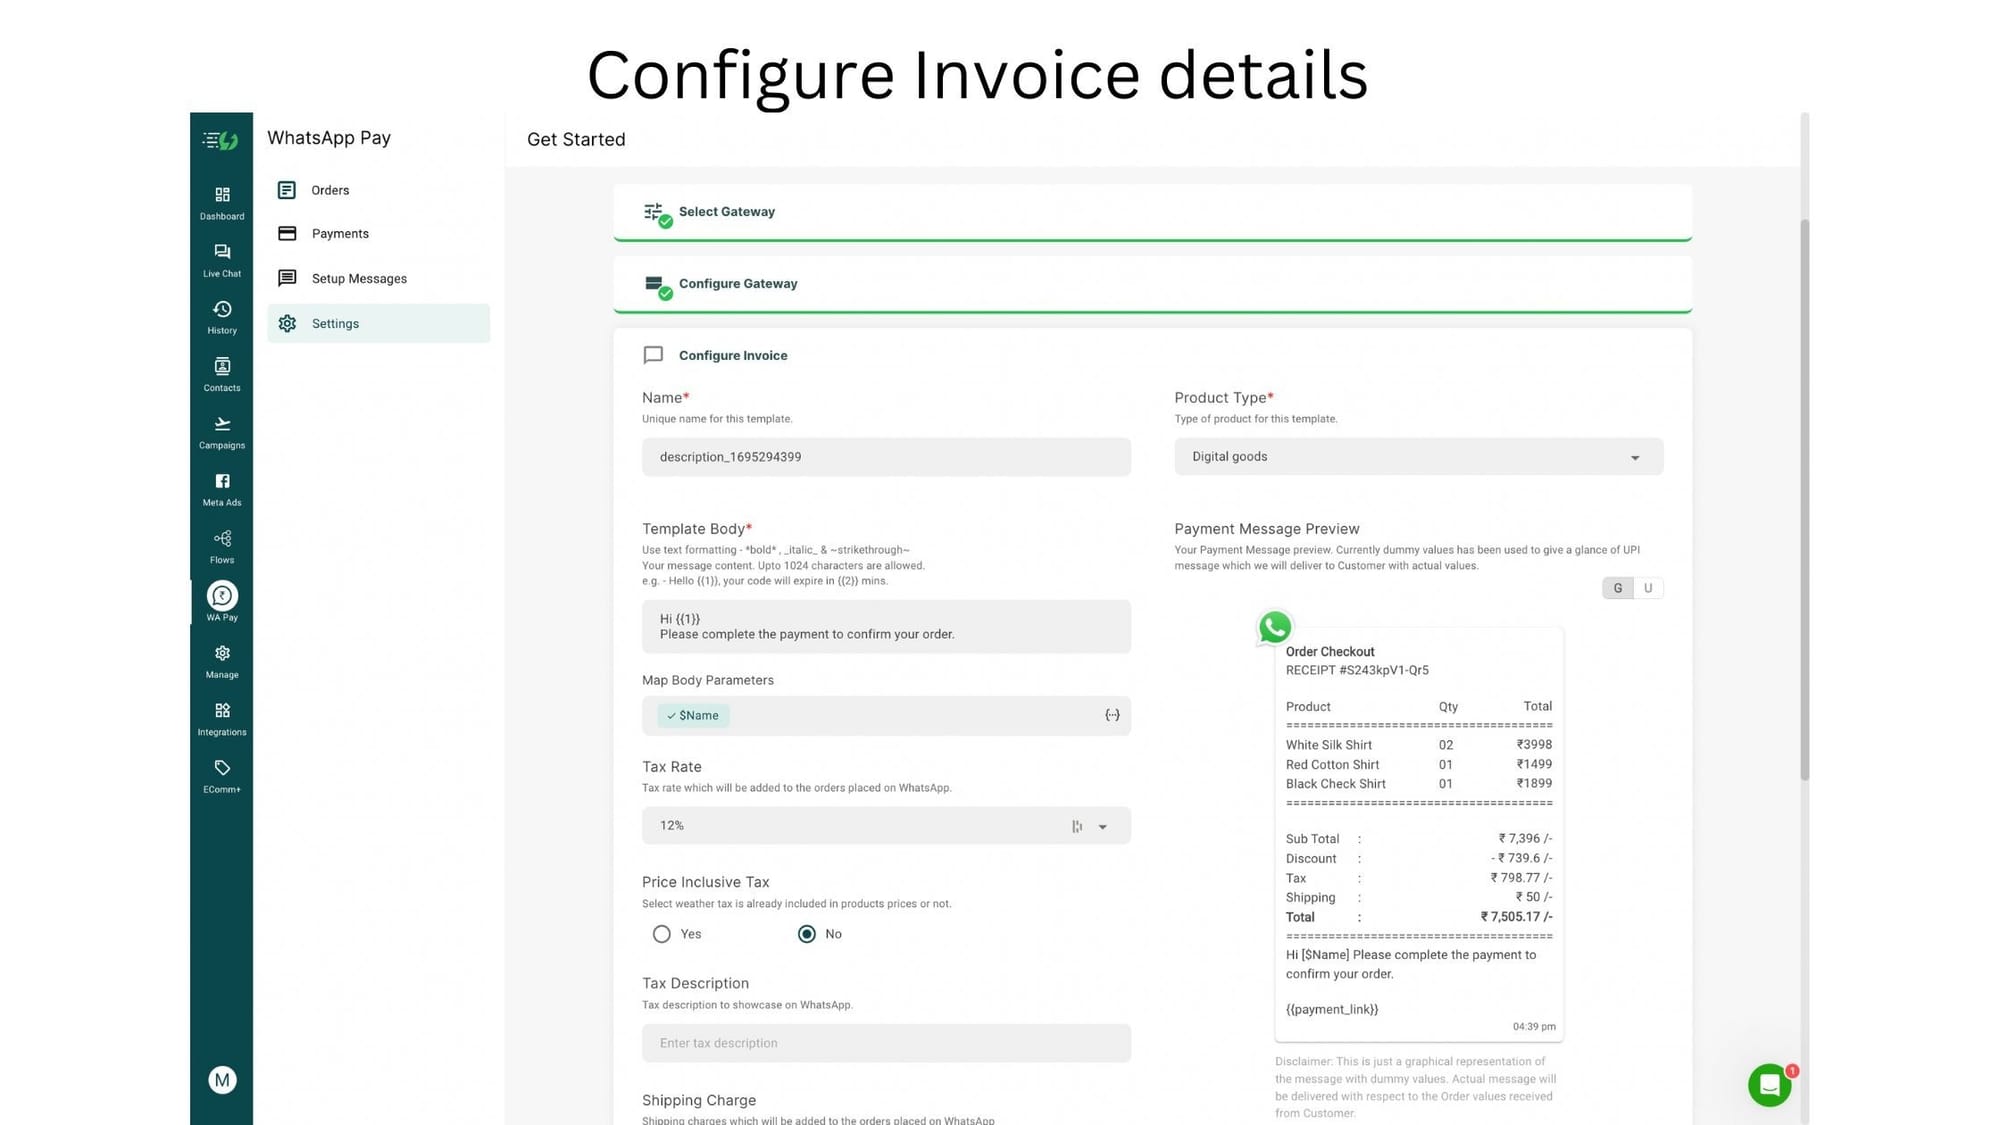2000x1125 pixels.
Task: Open the Integrations sidebar icon
Action: tap(222, 718)
